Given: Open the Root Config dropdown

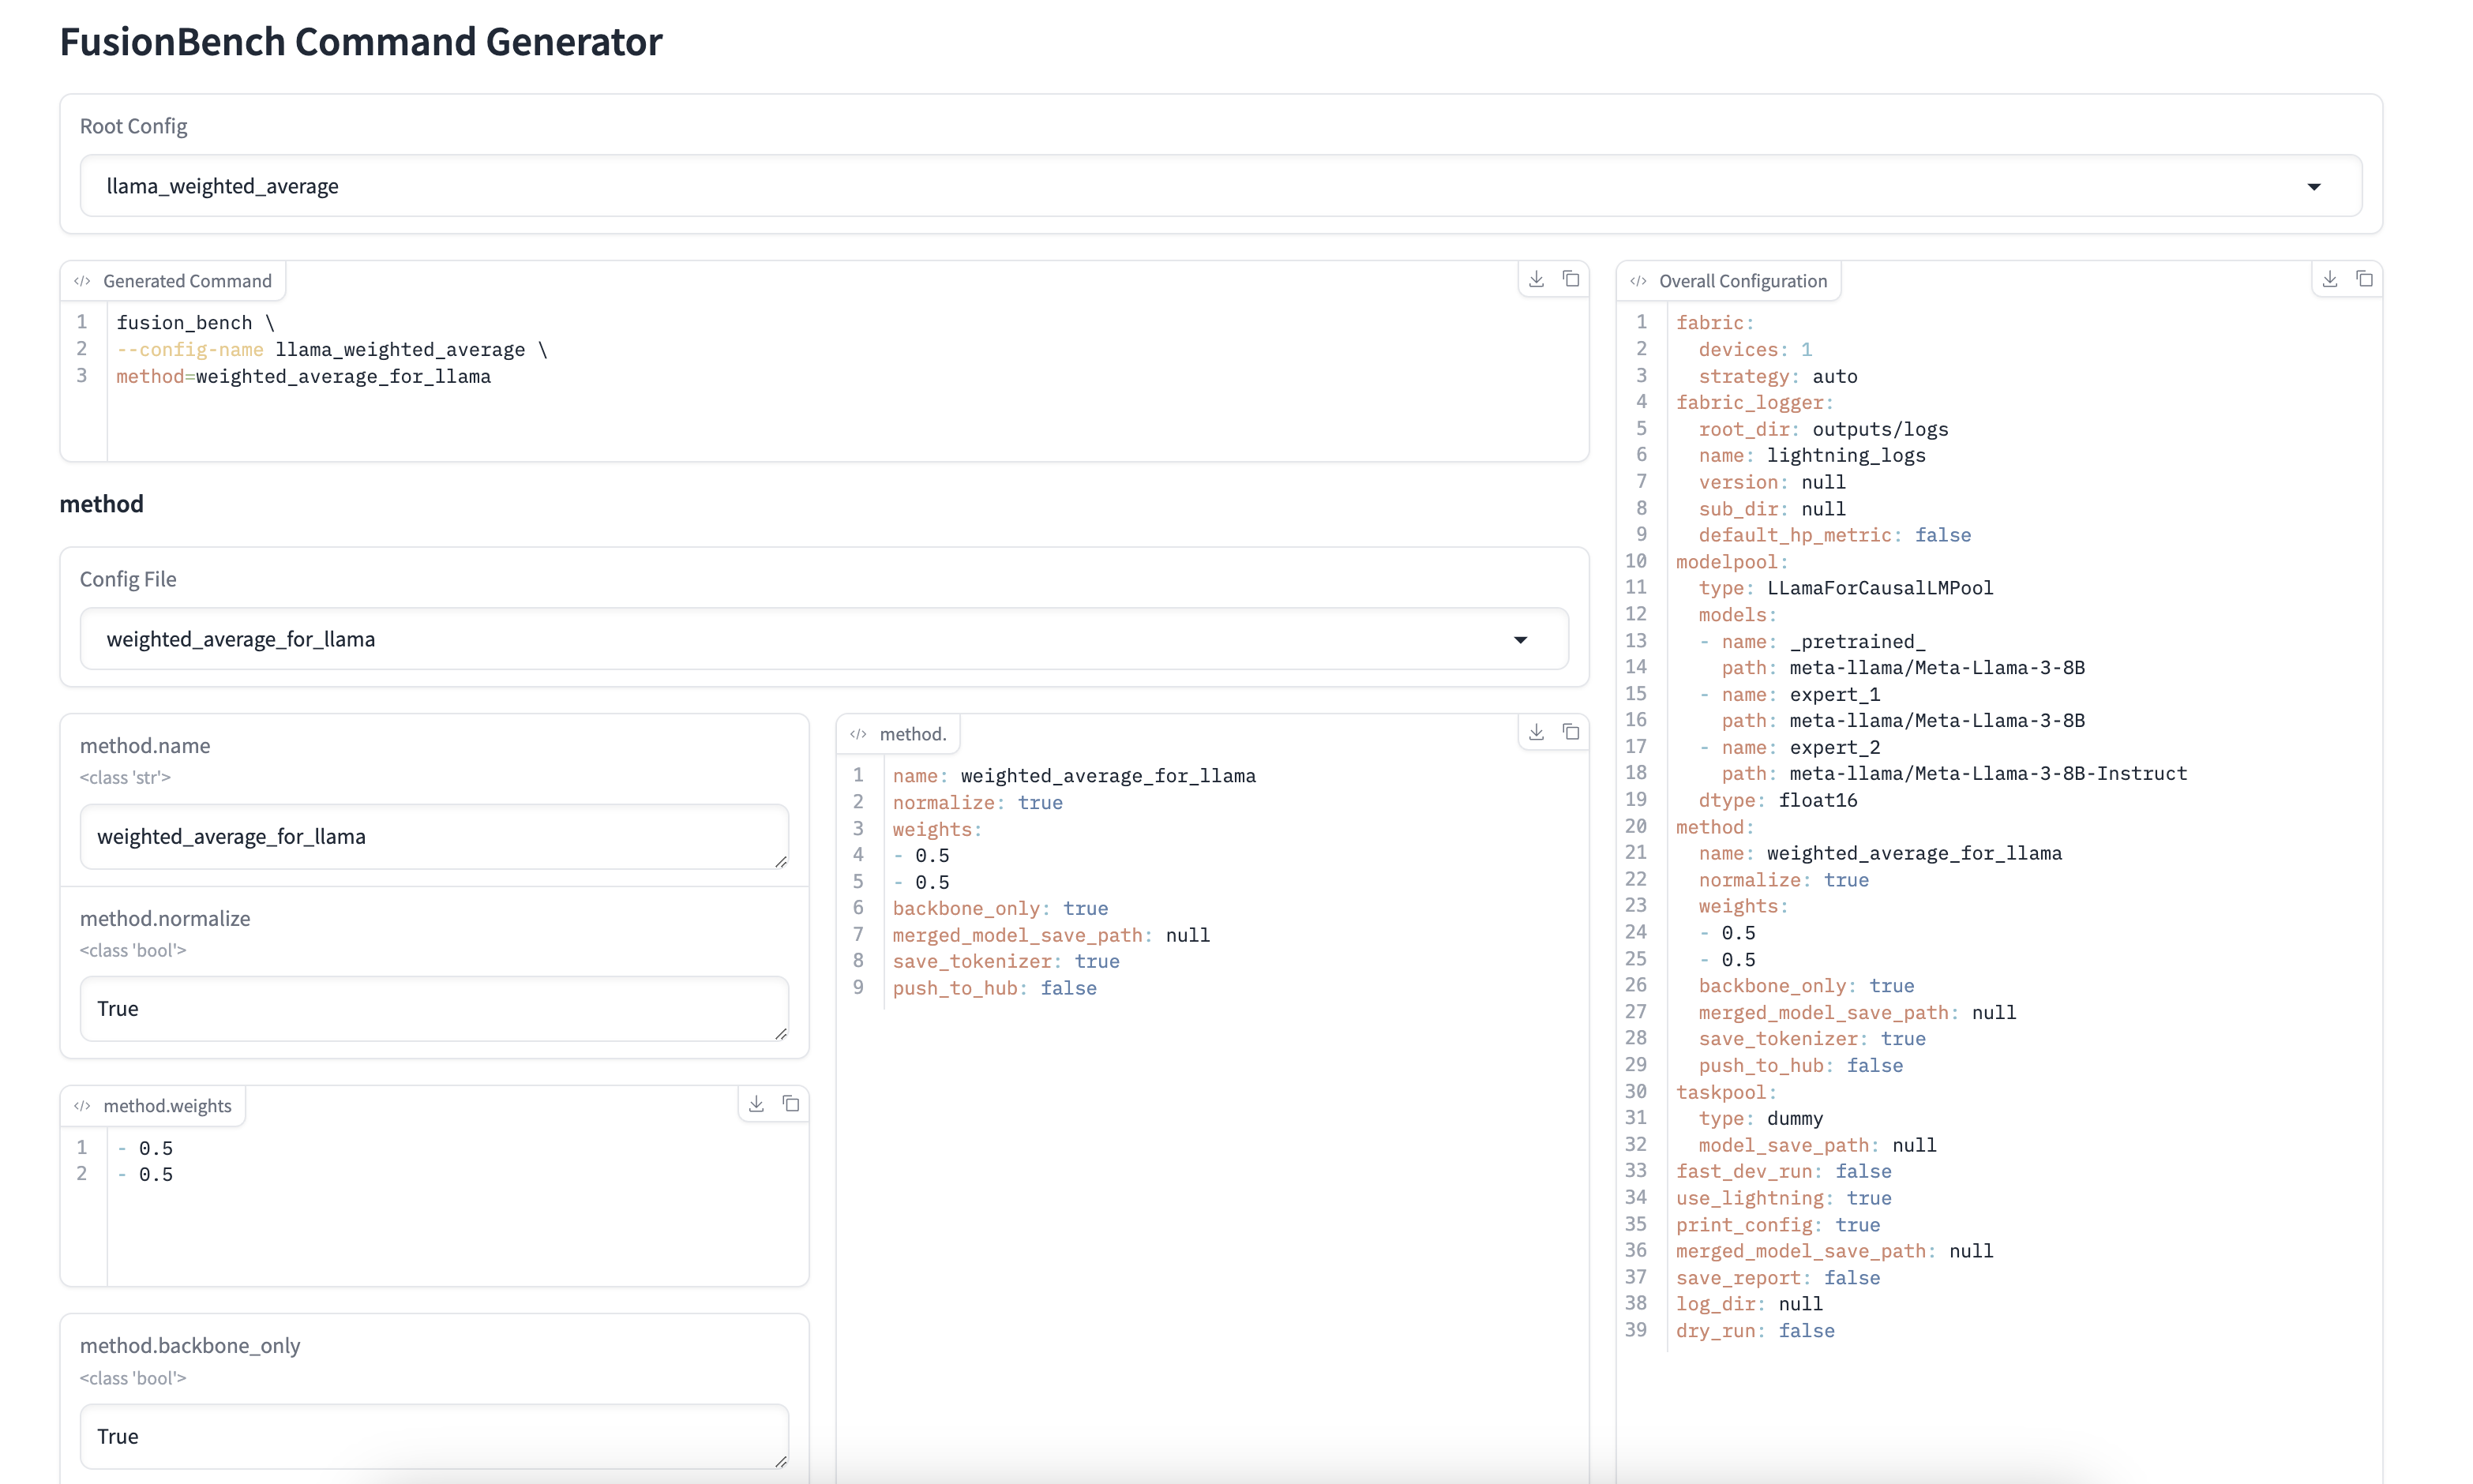Looking at the screenshot, I should [x=1221, y=186].
